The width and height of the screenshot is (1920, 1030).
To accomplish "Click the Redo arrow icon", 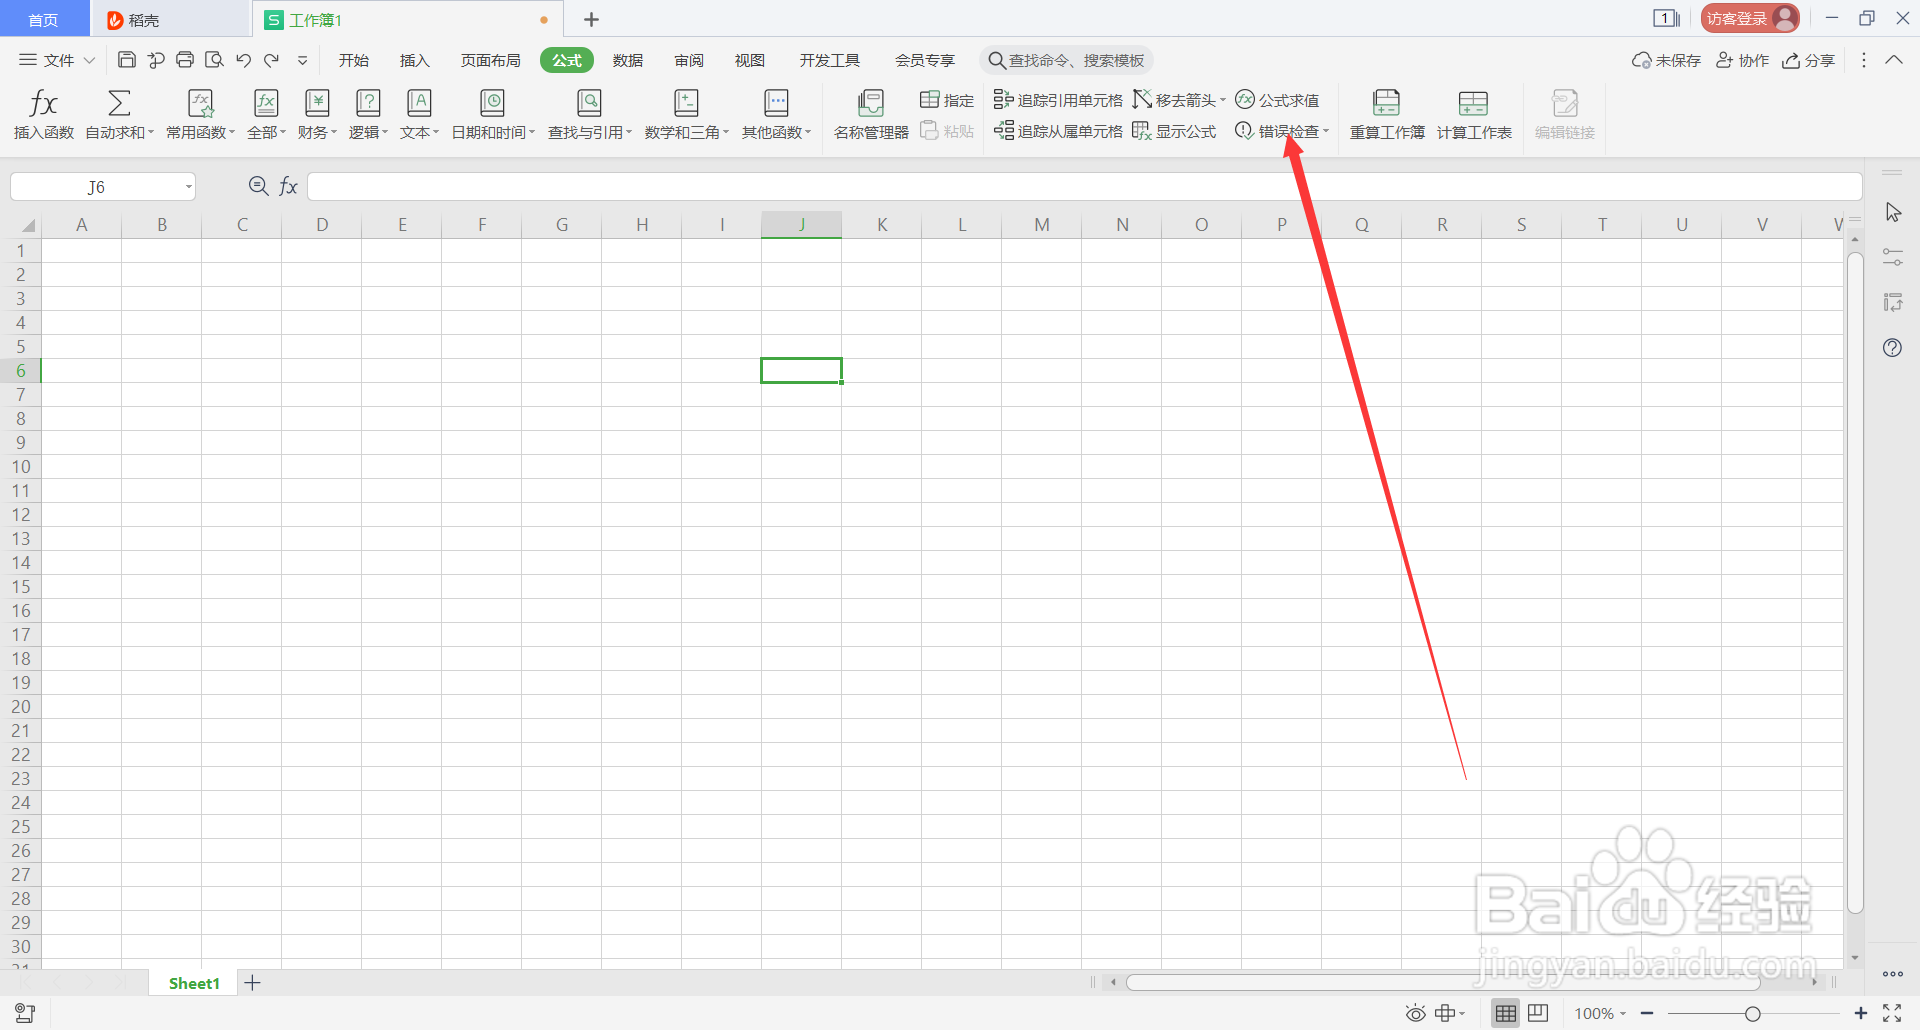I will (271, 60).
